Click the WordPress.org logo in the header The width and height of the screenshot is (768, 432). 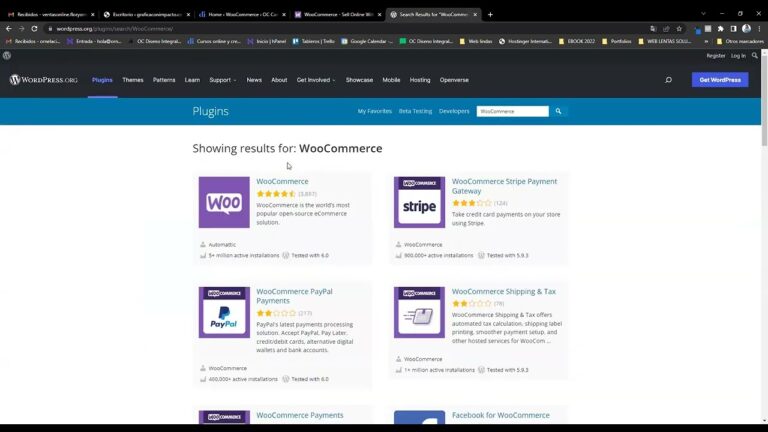[x=44, y=80]
